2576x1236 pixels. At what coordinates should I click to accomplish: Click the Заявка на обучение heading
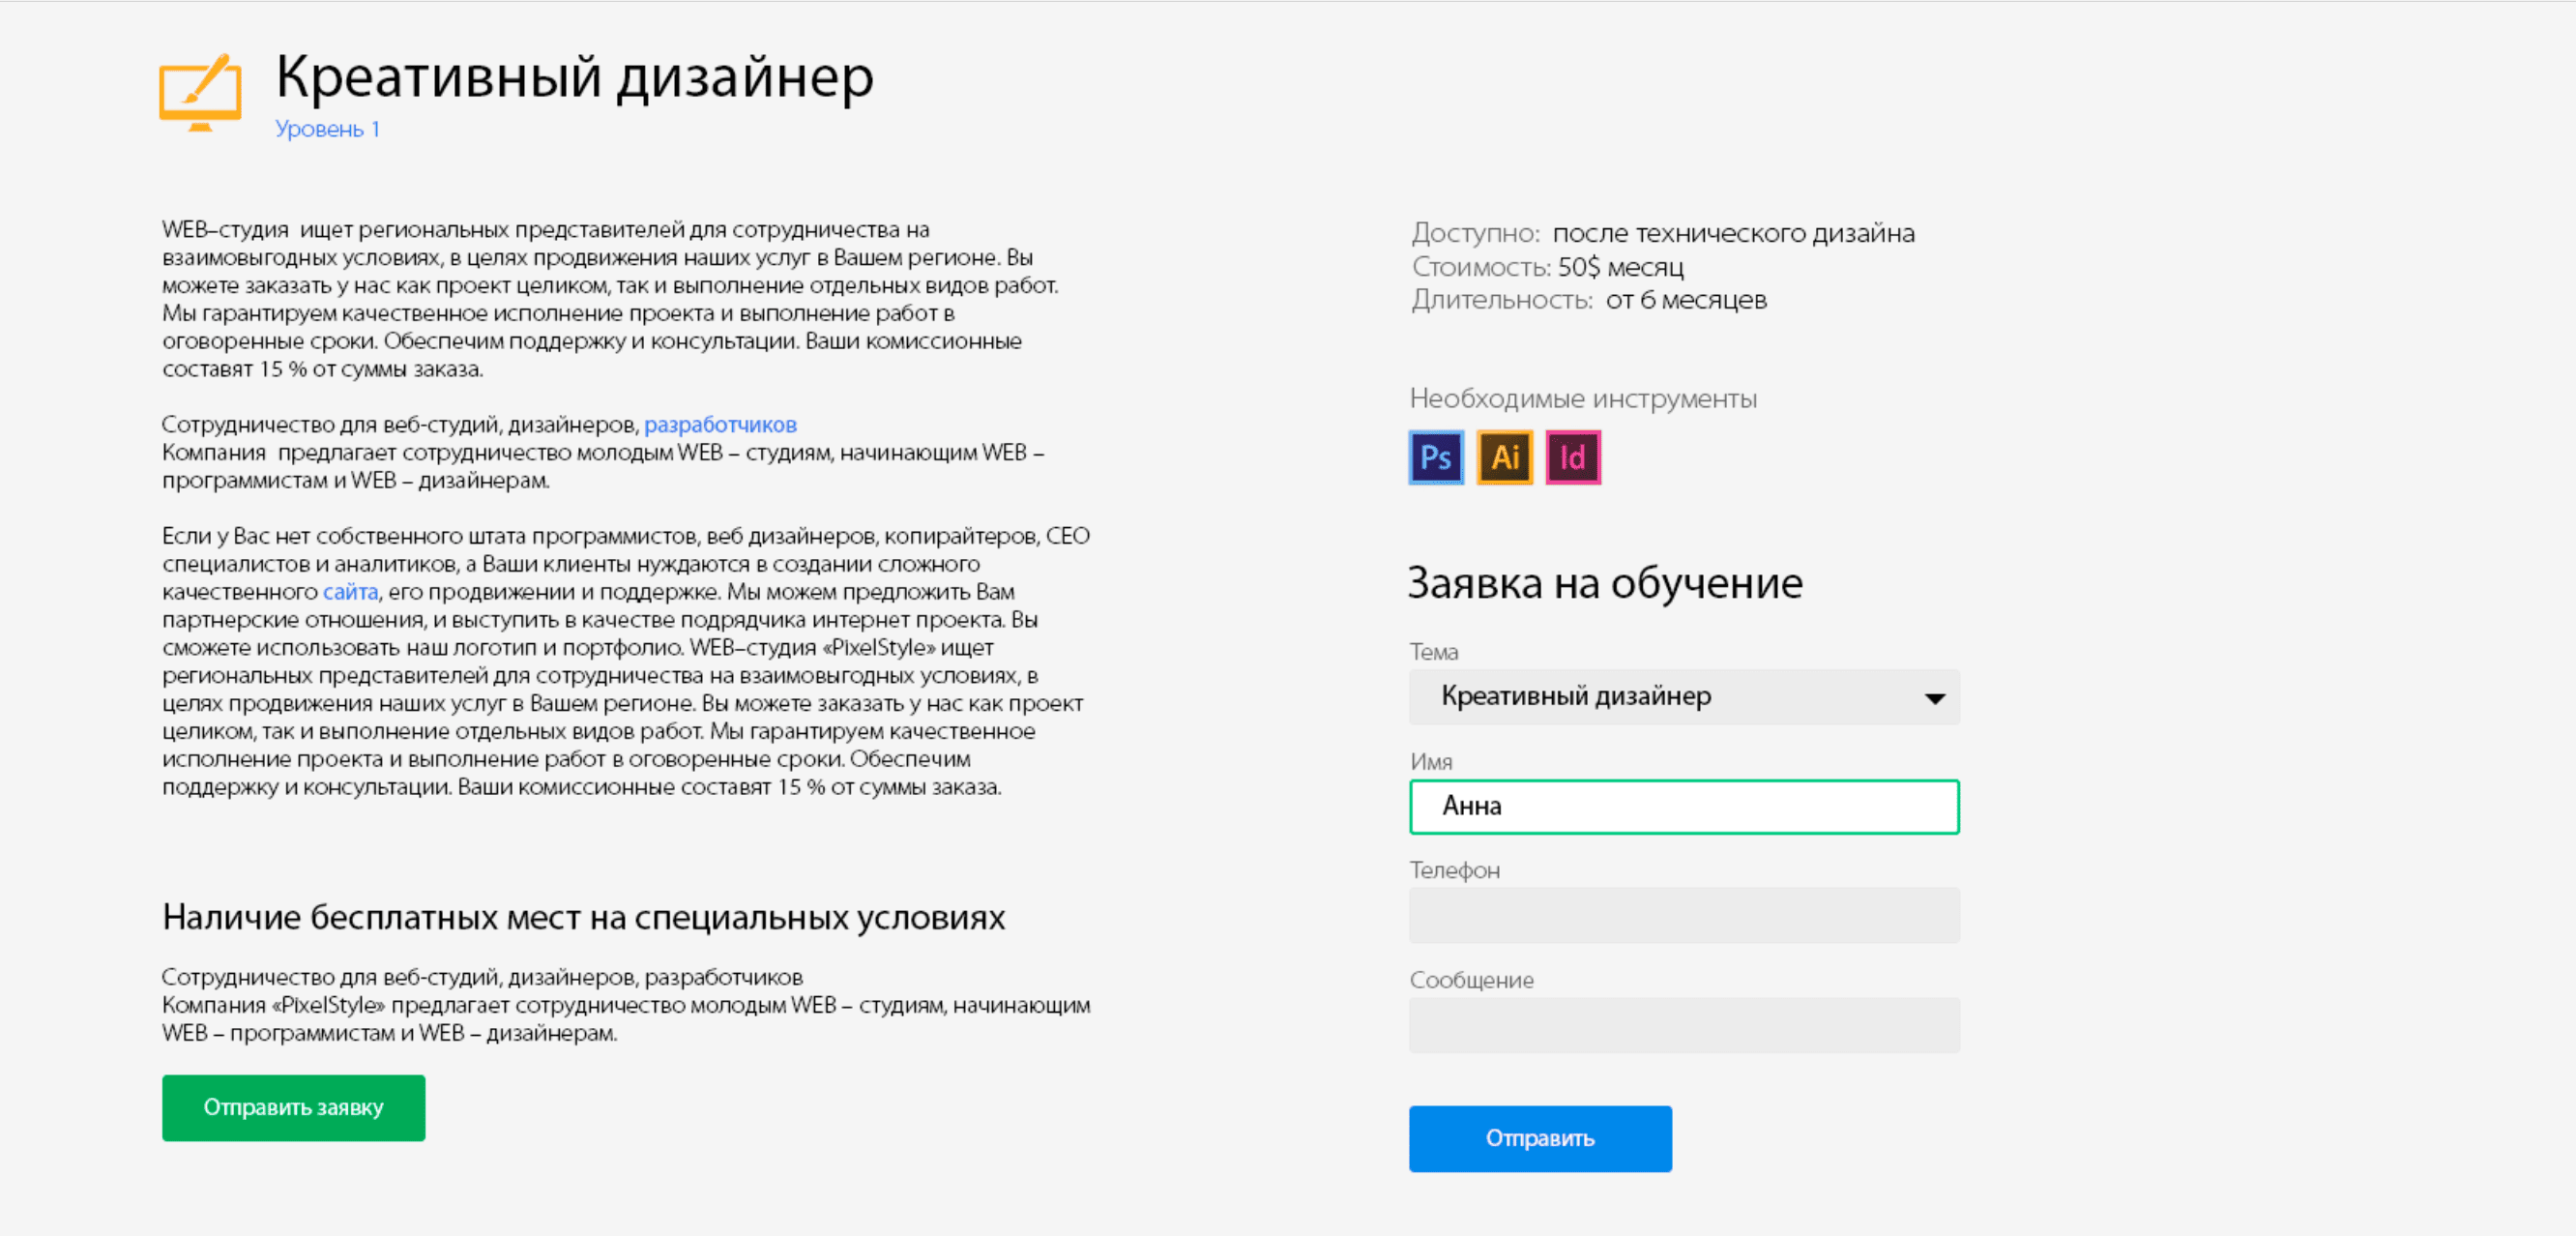pyautogui.click(x=1604, y=583)
